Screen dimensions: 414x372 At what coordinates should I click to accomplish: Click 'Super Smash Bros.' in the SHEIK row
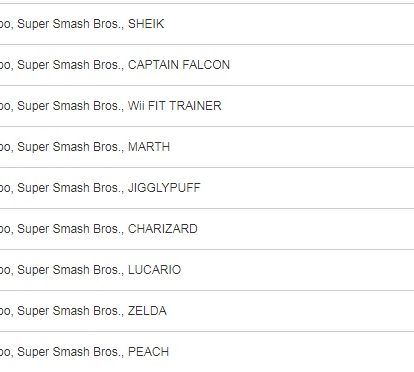coord(70,24)
